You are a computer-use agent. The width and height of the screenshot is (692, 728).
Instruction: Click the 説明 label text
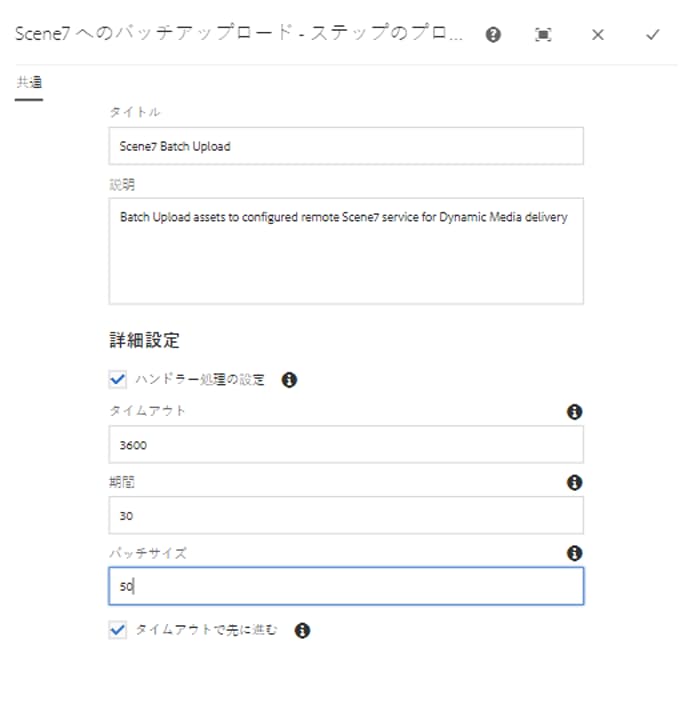coord(122,185)
